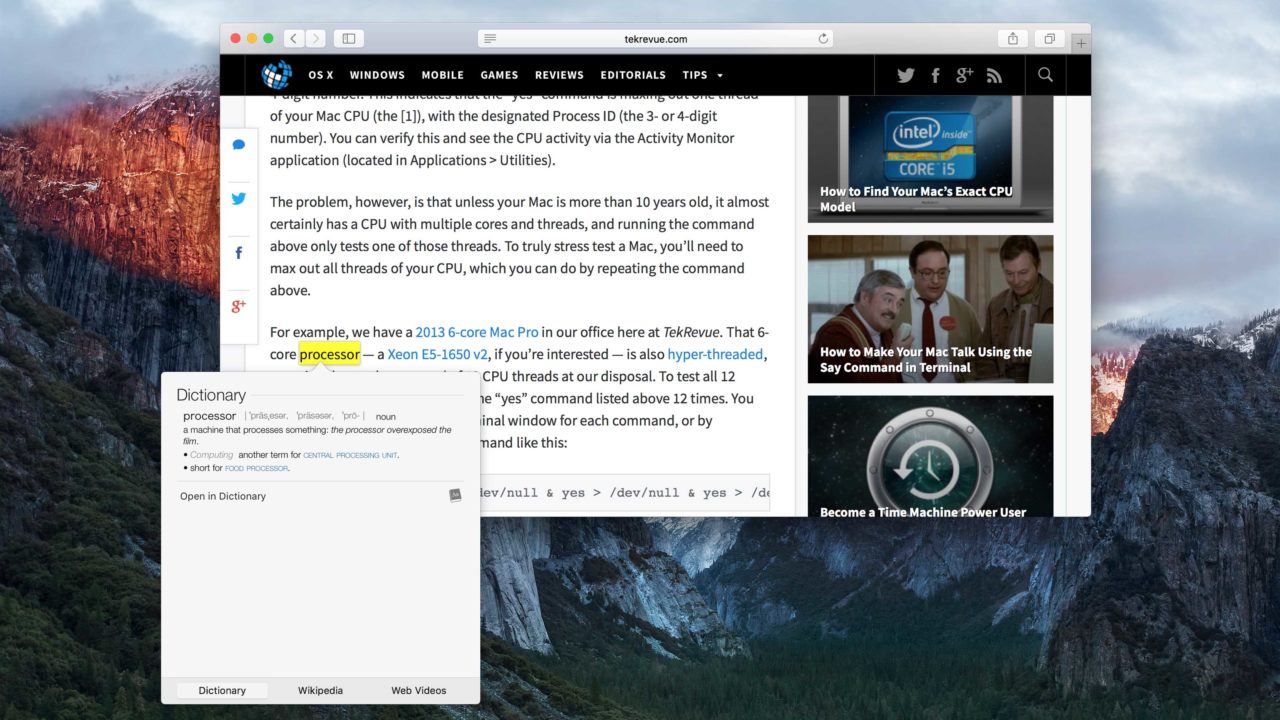The image size is (1280, 720).
Task: Follow CENTRAL PROCESSING UNIT link in definition
Action: (x=350, y=455)
